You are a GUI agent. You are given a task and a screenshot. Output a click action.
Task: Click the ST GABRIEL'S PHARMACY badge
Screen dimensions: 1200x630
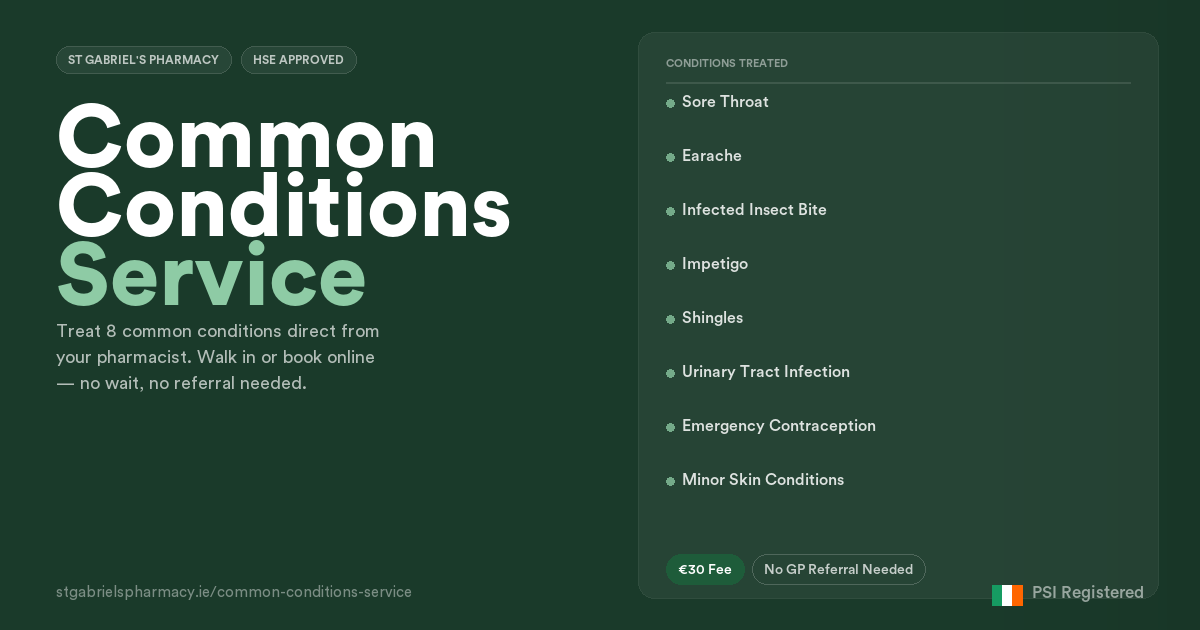click(x=144, y=60)
